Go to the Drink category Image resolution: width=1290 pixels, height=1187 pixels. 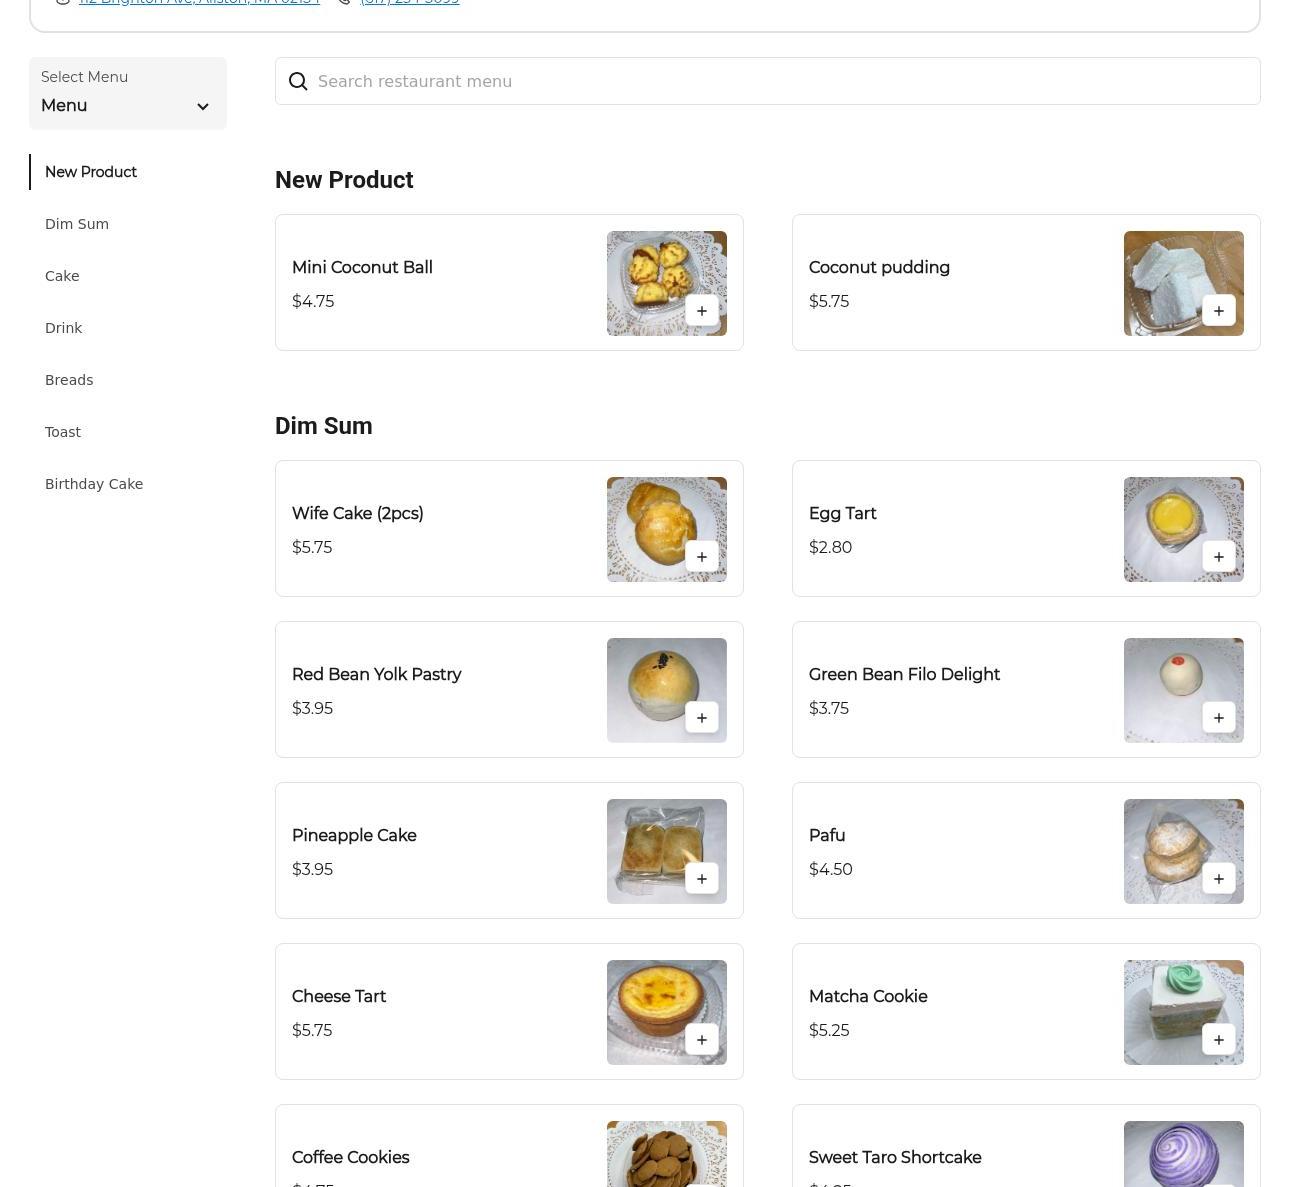[x=63, y=328]
